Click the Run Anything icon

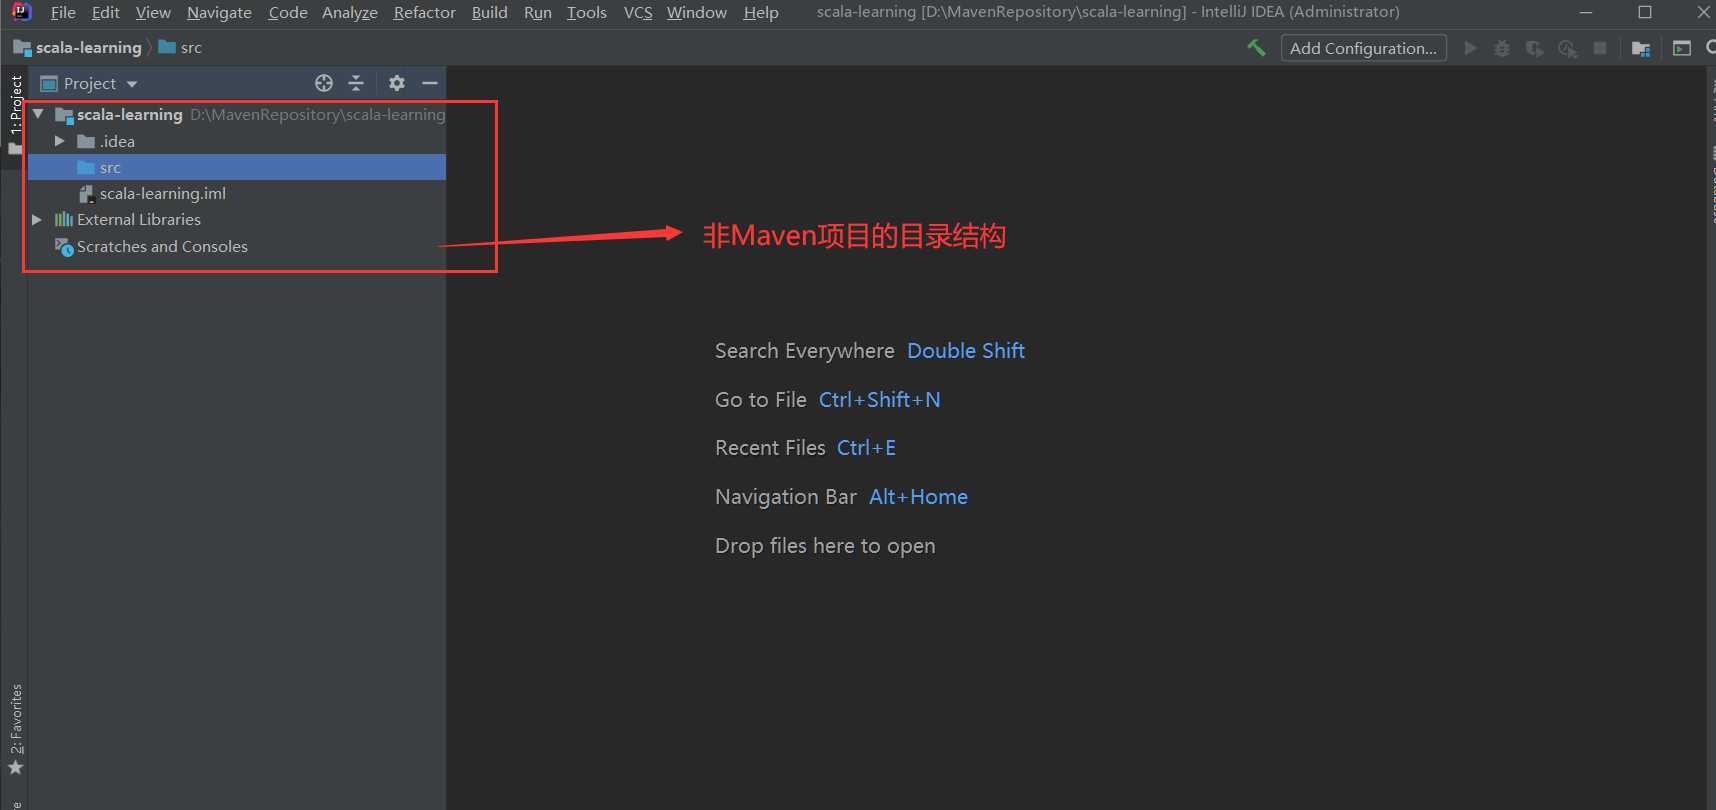click(x=1682, y=48)
